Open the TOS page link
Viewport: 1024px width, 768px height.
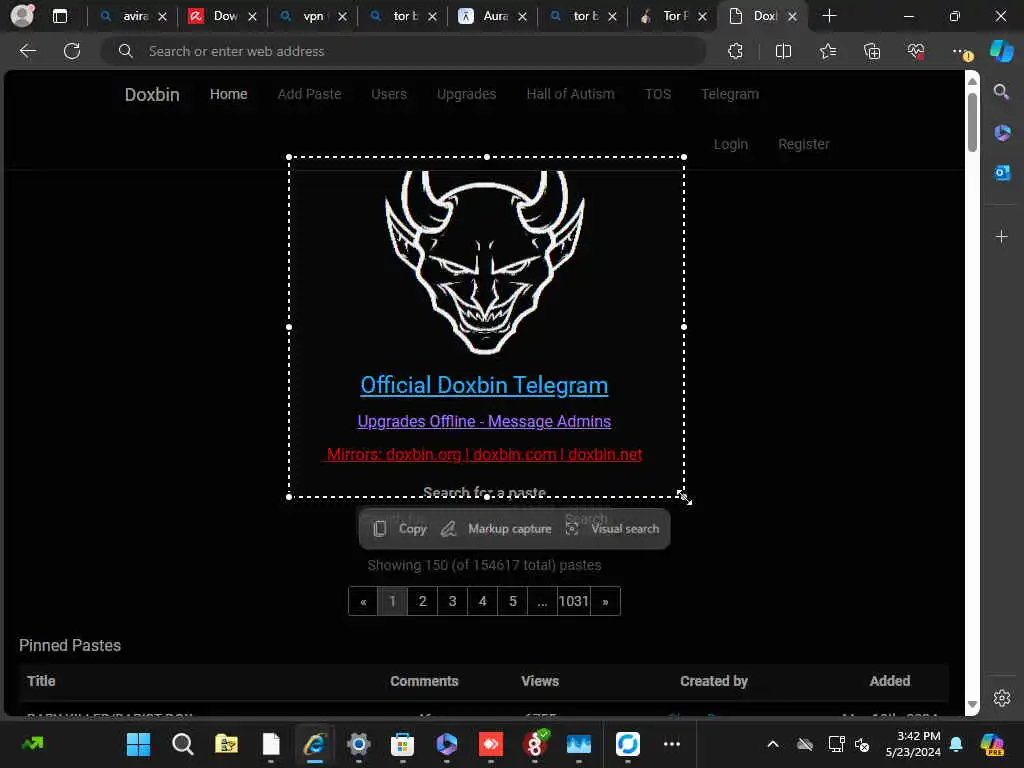tap(658, 94)
